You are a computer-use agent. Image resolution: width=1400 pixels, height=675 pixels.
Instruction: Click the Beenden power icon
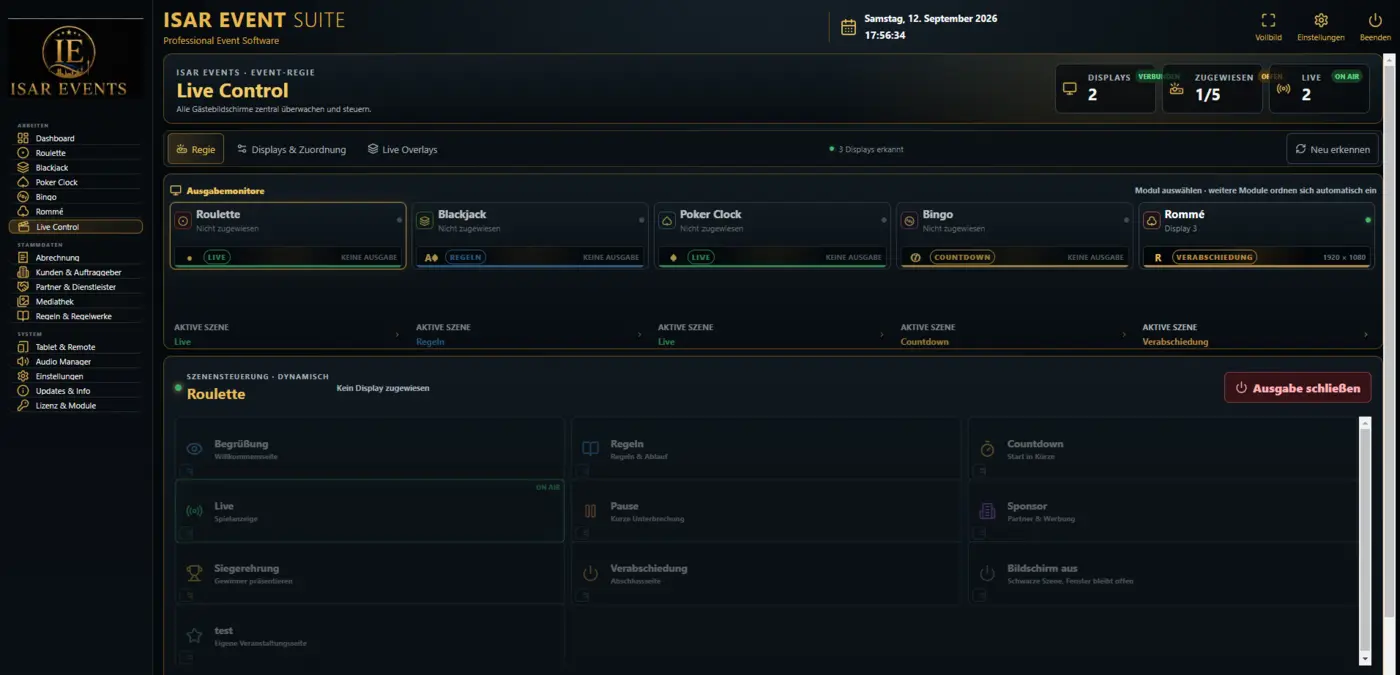coord(1375,20)
